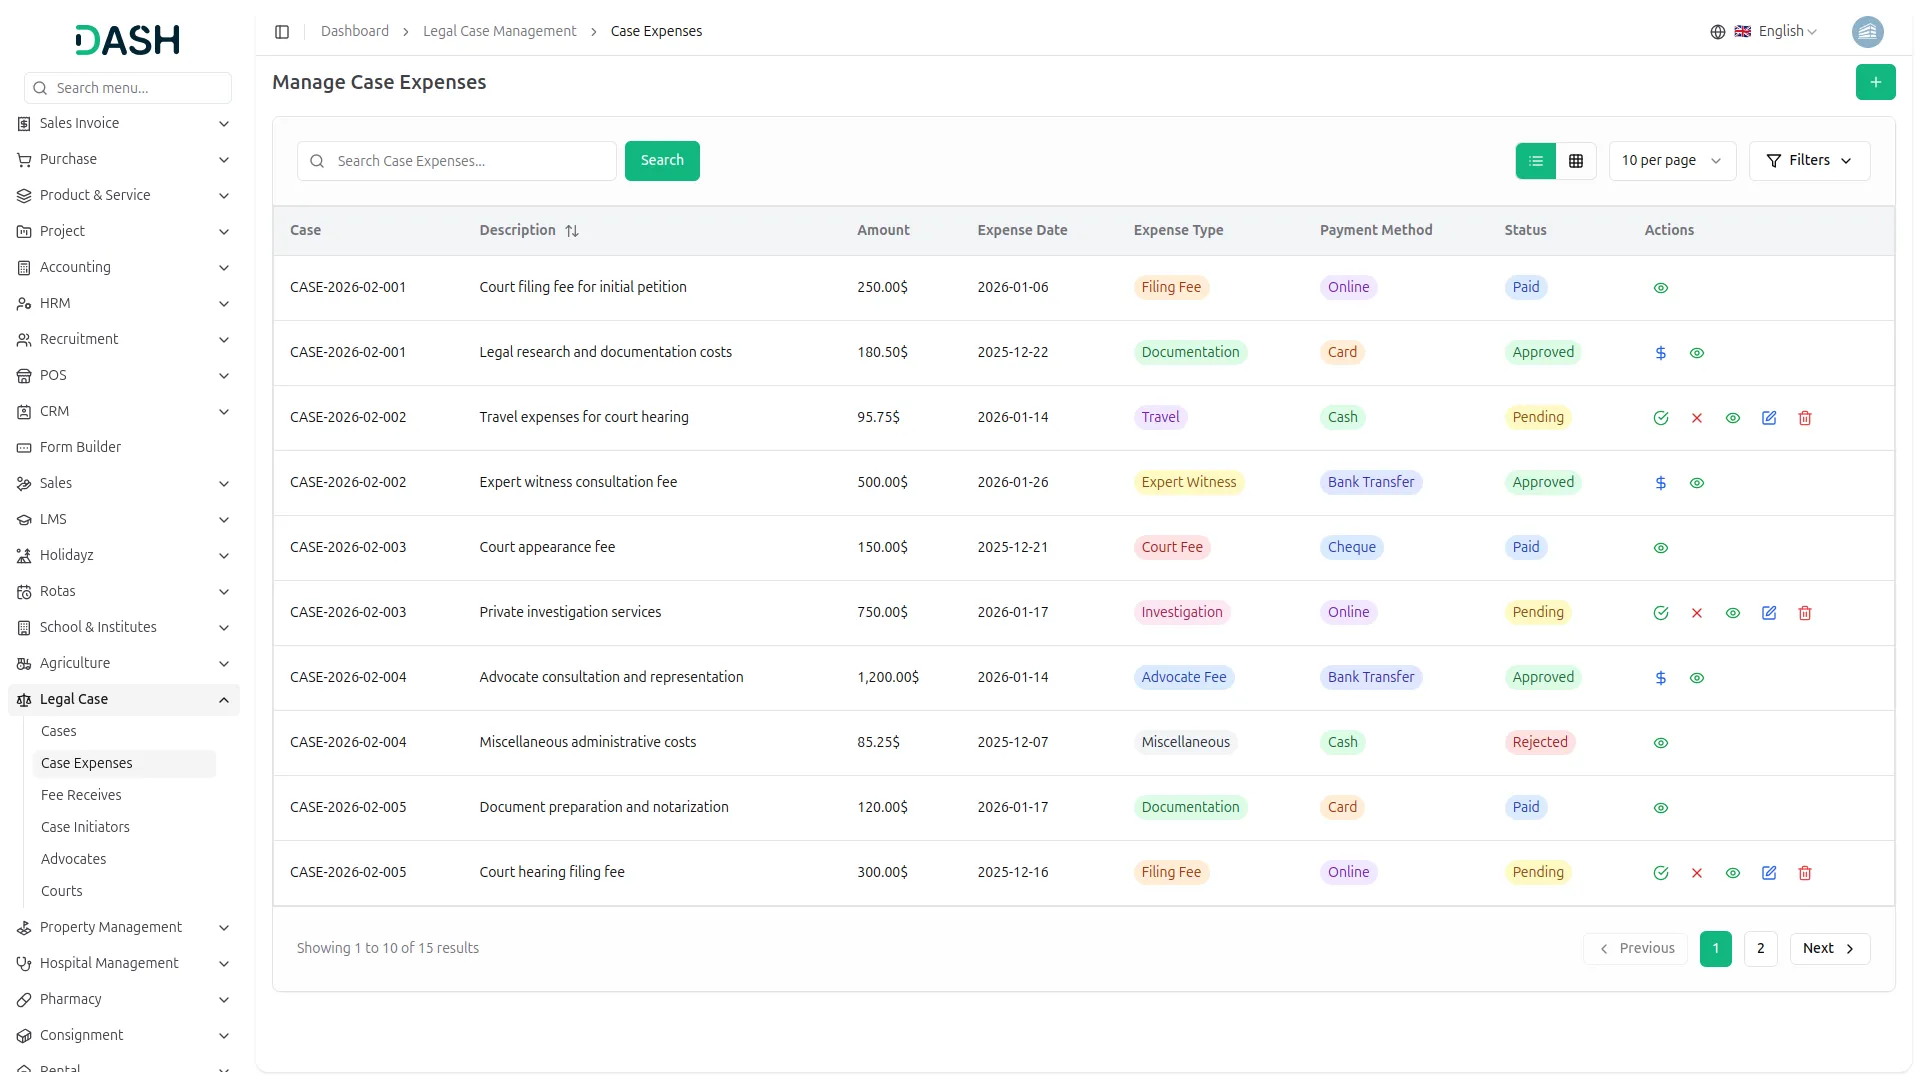
Task: Delete the Court hearing filing fee expense
Action: pyautogui.click(x=1805, y=872)
